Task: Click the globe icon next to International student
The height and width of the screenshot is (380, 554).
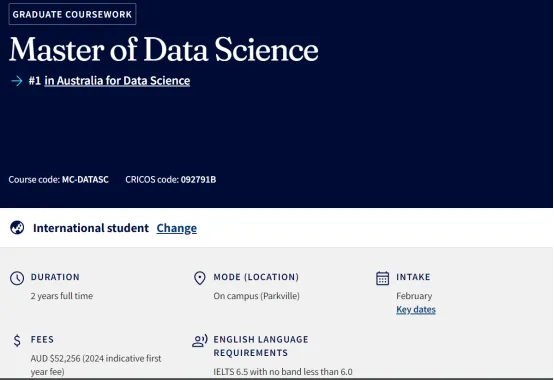Action: point(17,228)
